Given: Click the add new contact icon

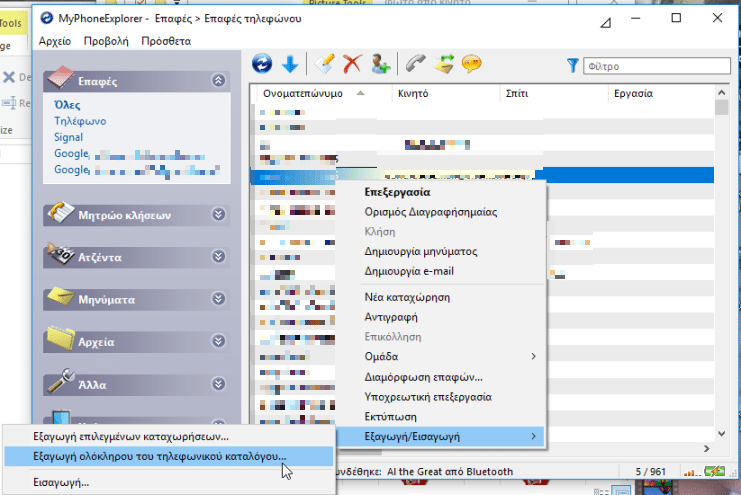Looking at the screenshot, I should click(x=380, y=64).
